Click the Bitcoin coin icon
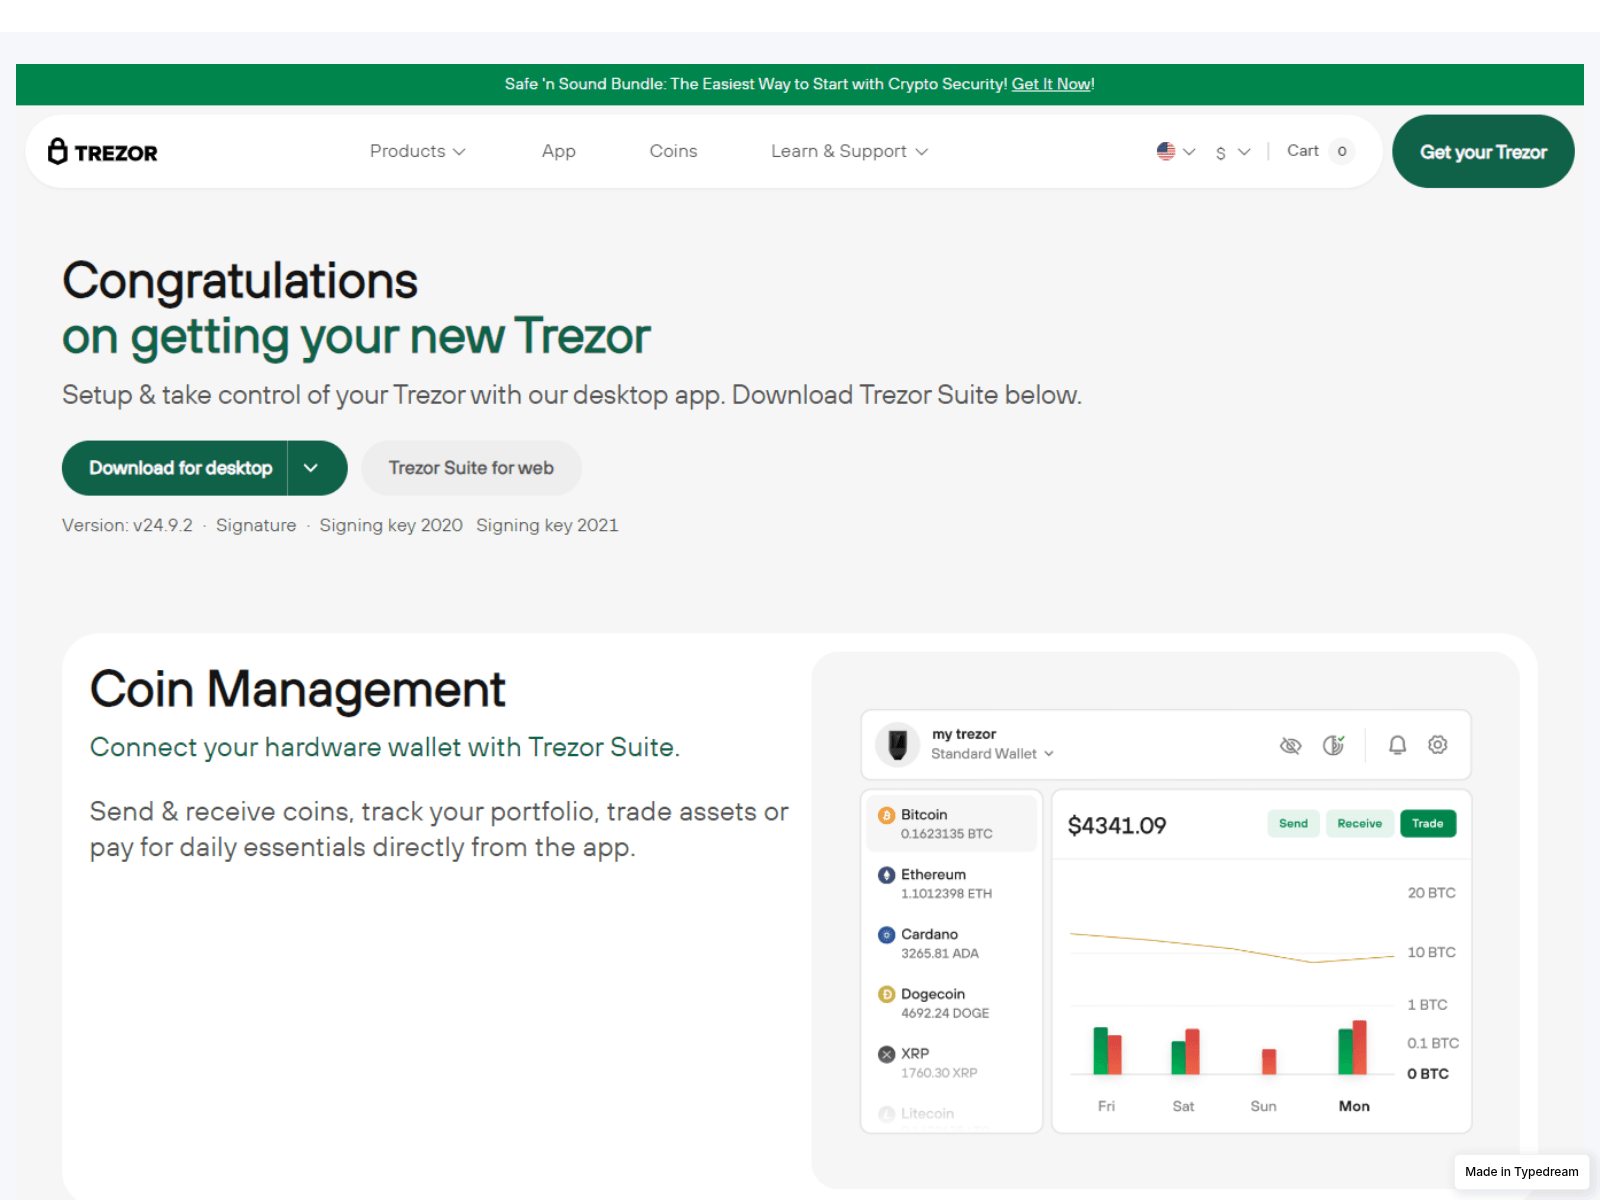Viewport: 1600px width, 1200px height. click(886, 815)
